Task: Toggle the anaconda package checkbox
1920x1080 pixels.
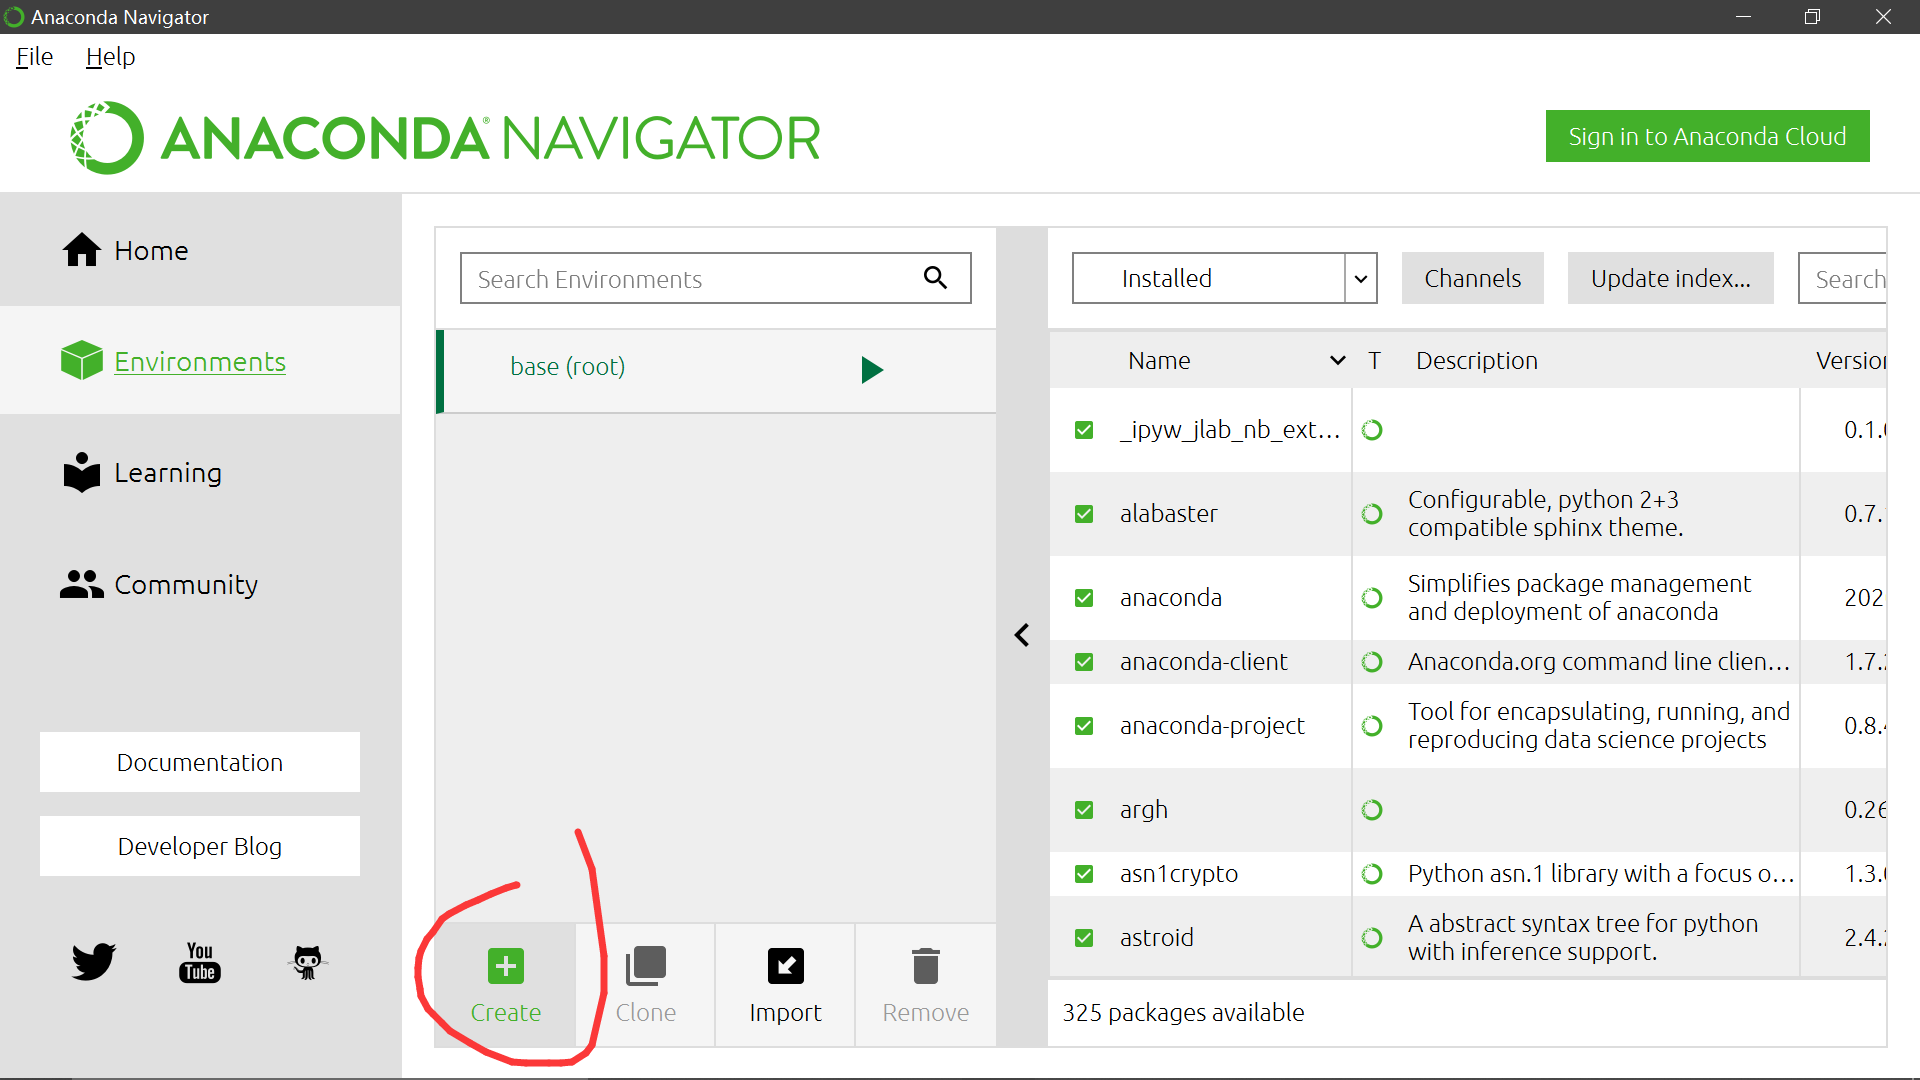Action: click(x=1084, y=598)
